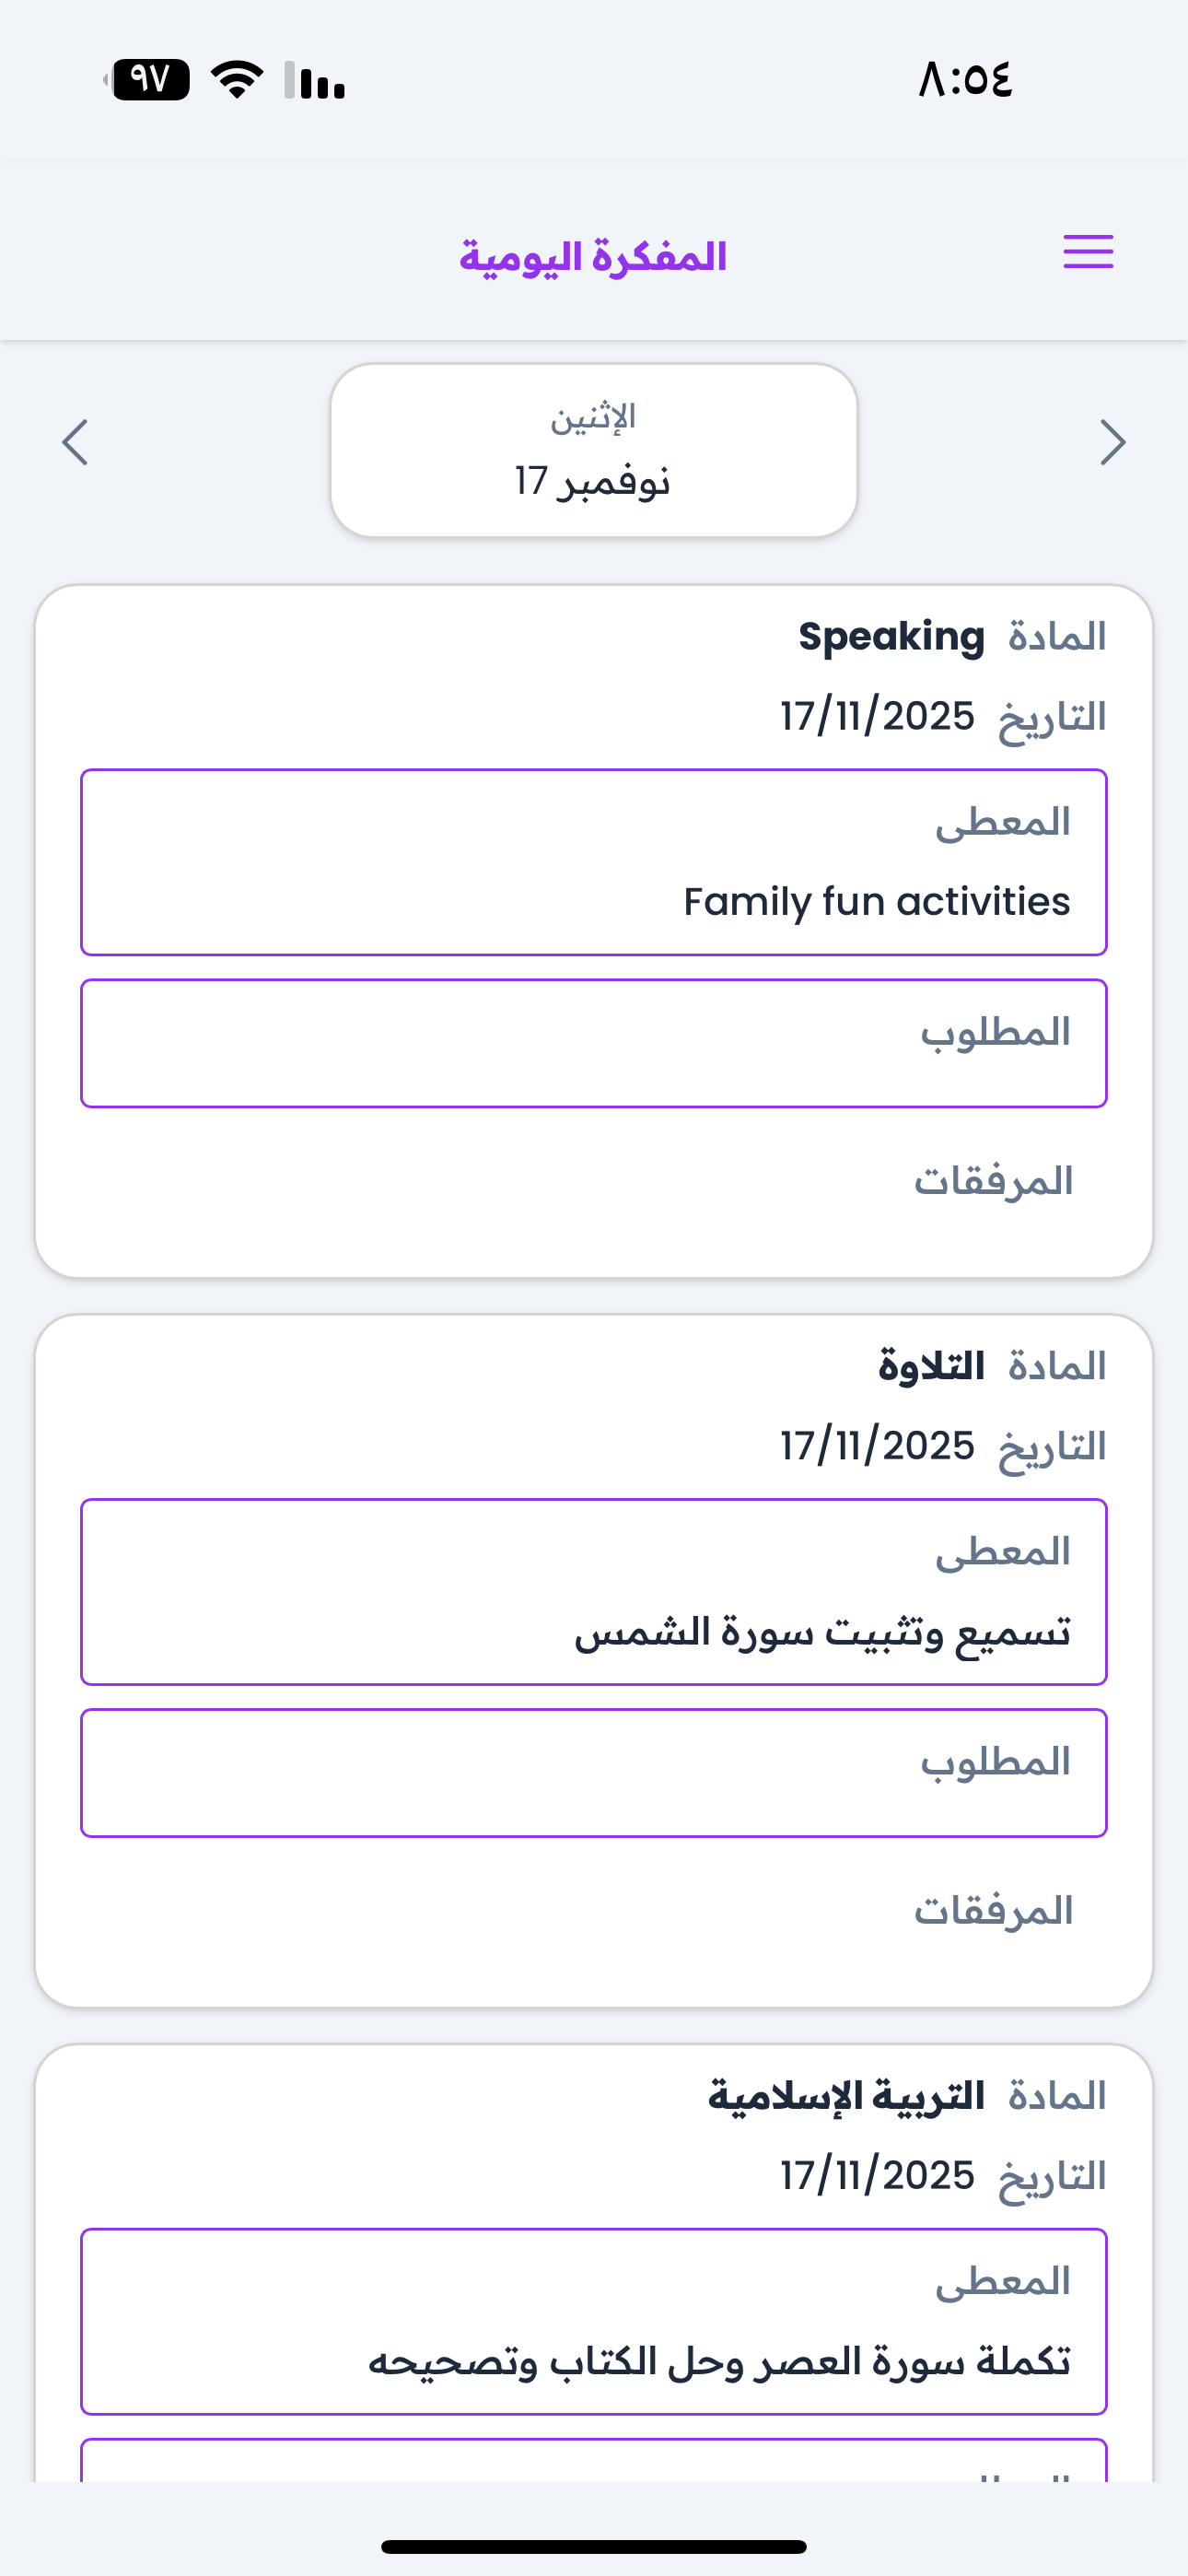The image size is (1188, 2576).
Task: Open تكملة سورة العصر المعطى box
Action: 593,2321
